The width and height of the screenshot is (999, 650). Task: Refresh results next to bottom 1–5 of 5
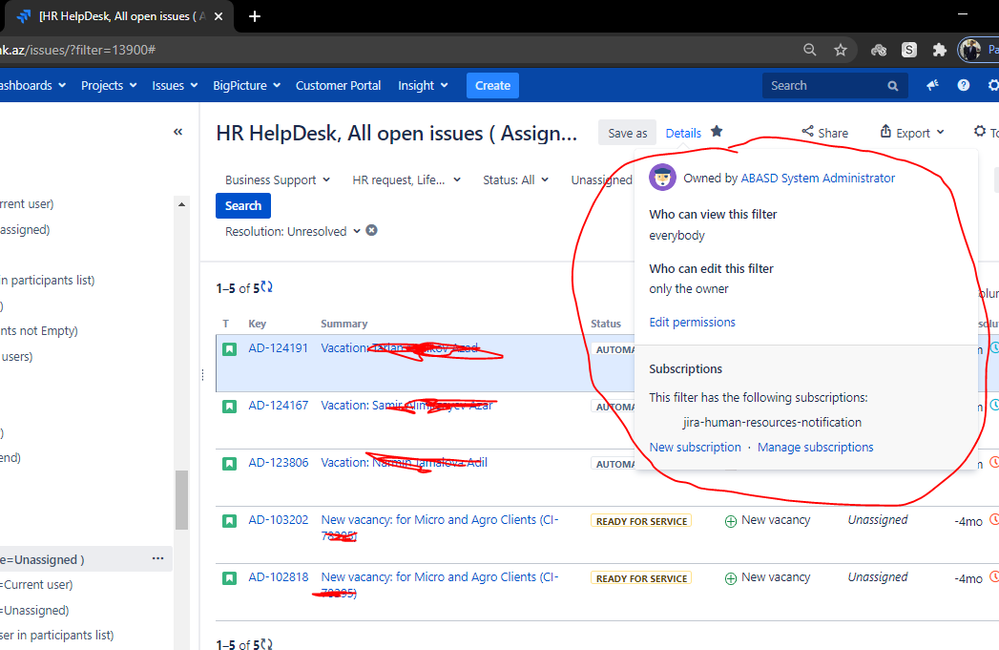266,644
